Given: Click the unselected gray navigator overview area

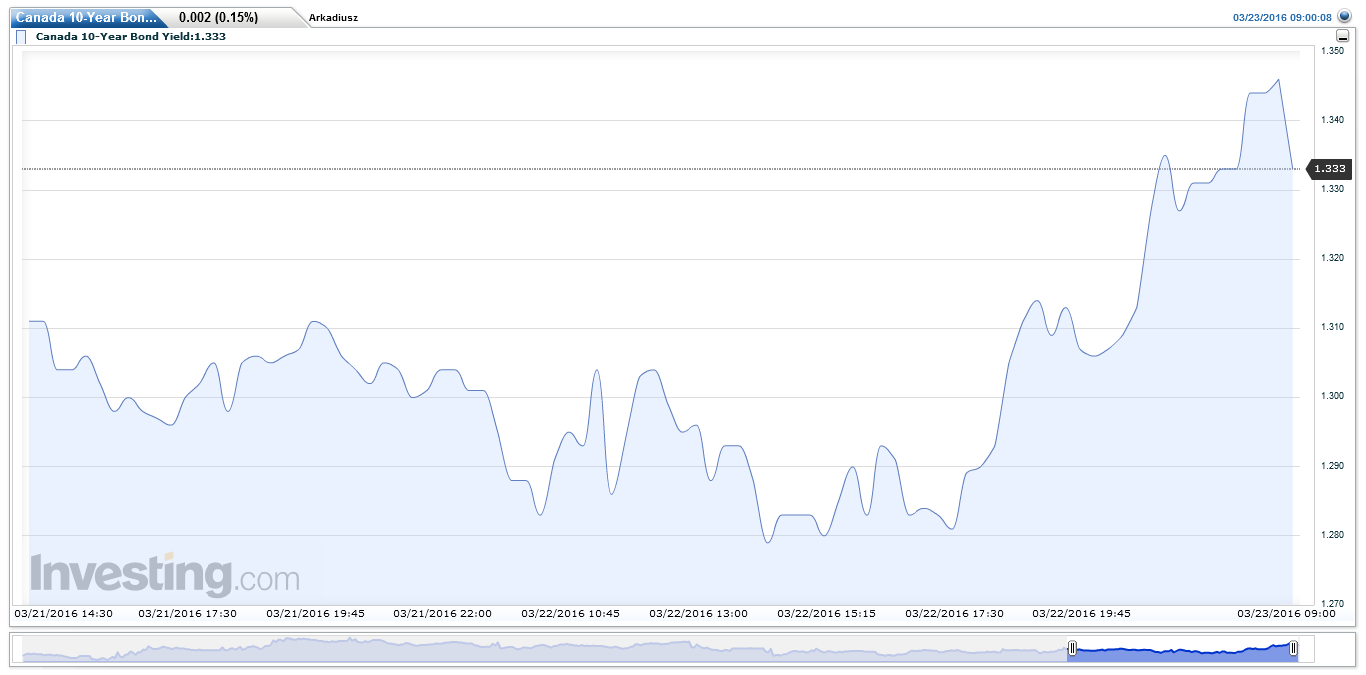Looking at the screenshot, I should (x=540, y=650).
